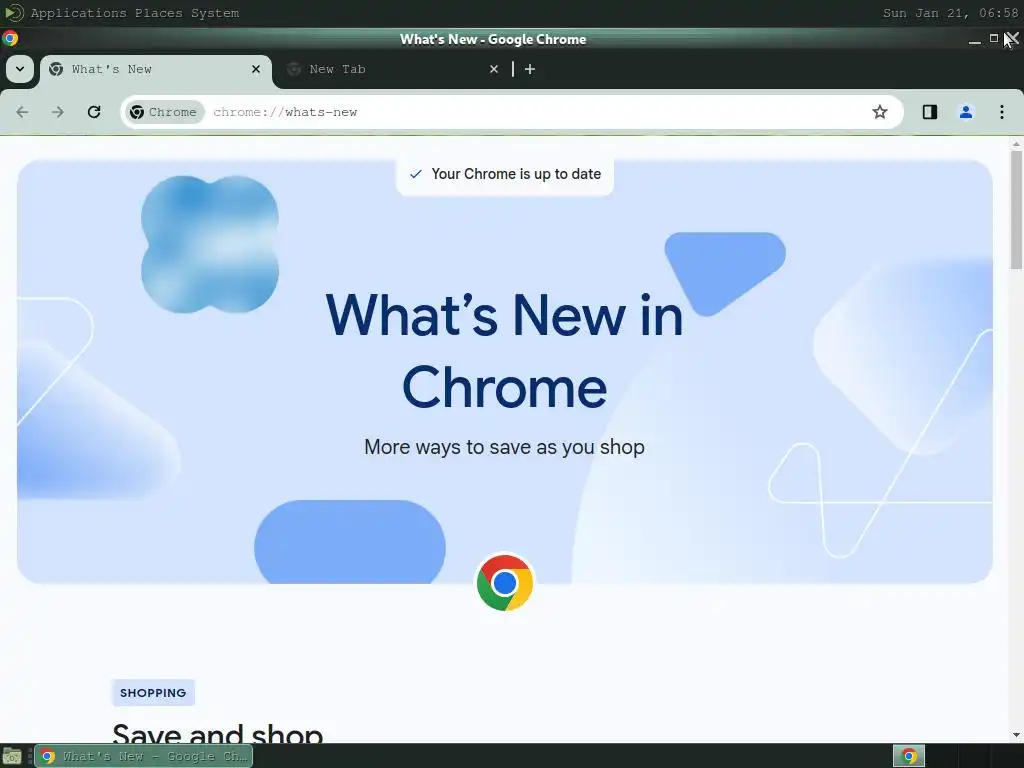
Task: Close the What's New tab
Action: (256, 69)
